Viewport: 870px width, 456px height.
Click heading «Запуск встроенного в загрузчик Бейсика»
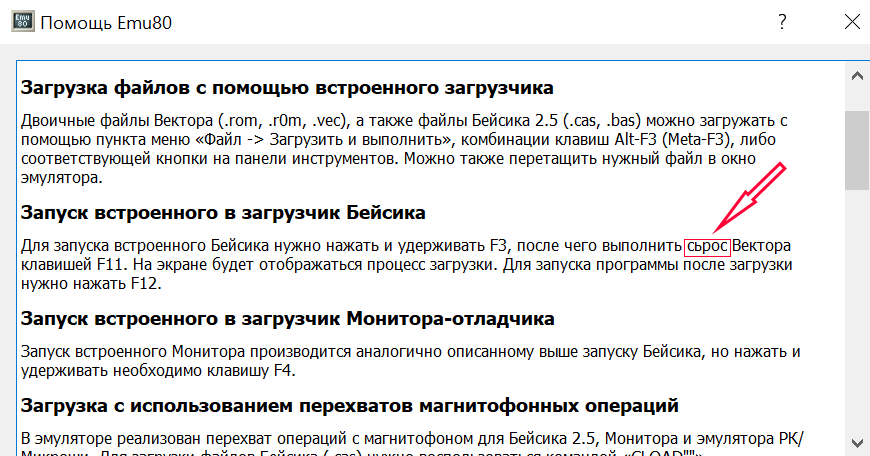pos(223,212)
